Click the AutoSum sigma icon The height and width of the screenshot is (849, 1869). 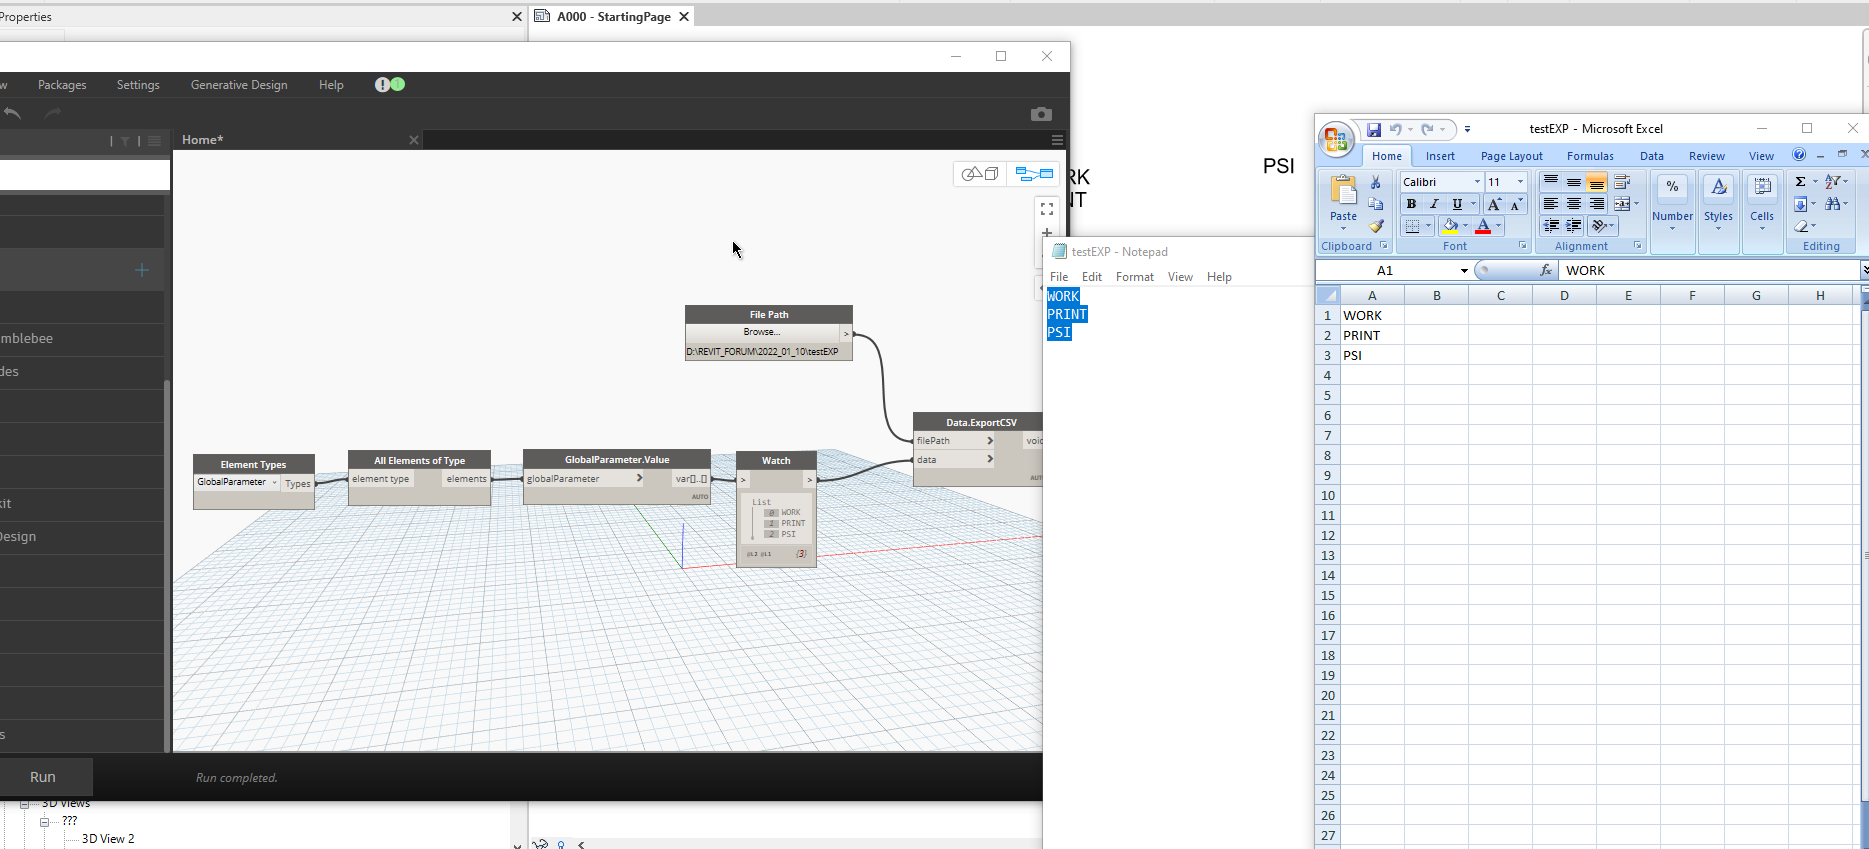click(x=1800, y=182)
